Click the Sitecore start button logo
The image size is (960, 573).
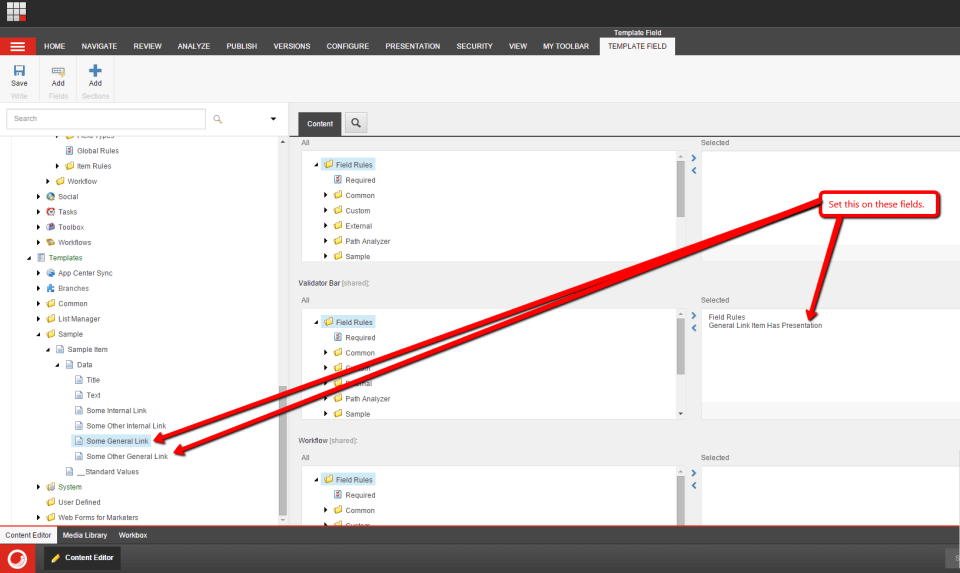pos(17,558)
